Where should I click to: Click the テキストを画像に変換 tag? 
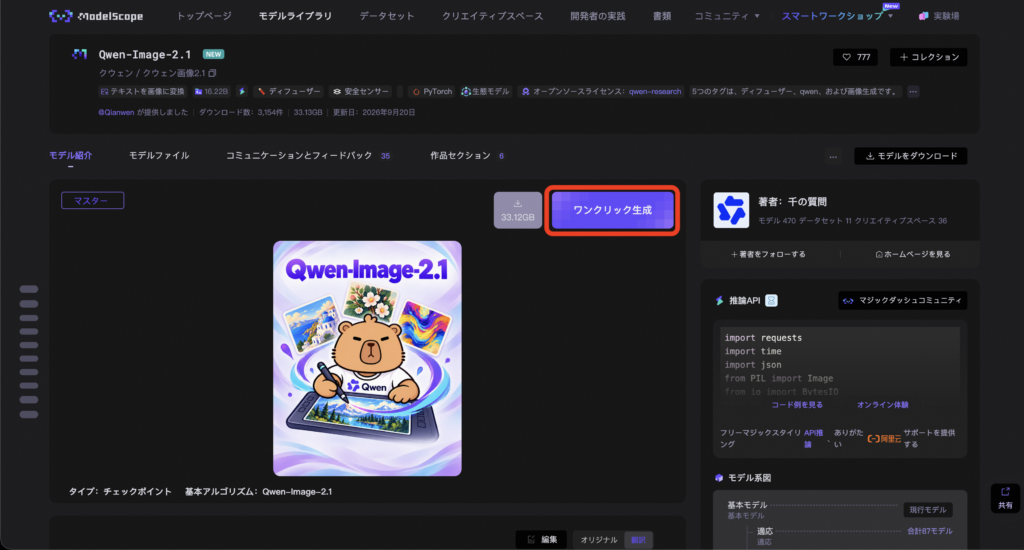point(142,91)
